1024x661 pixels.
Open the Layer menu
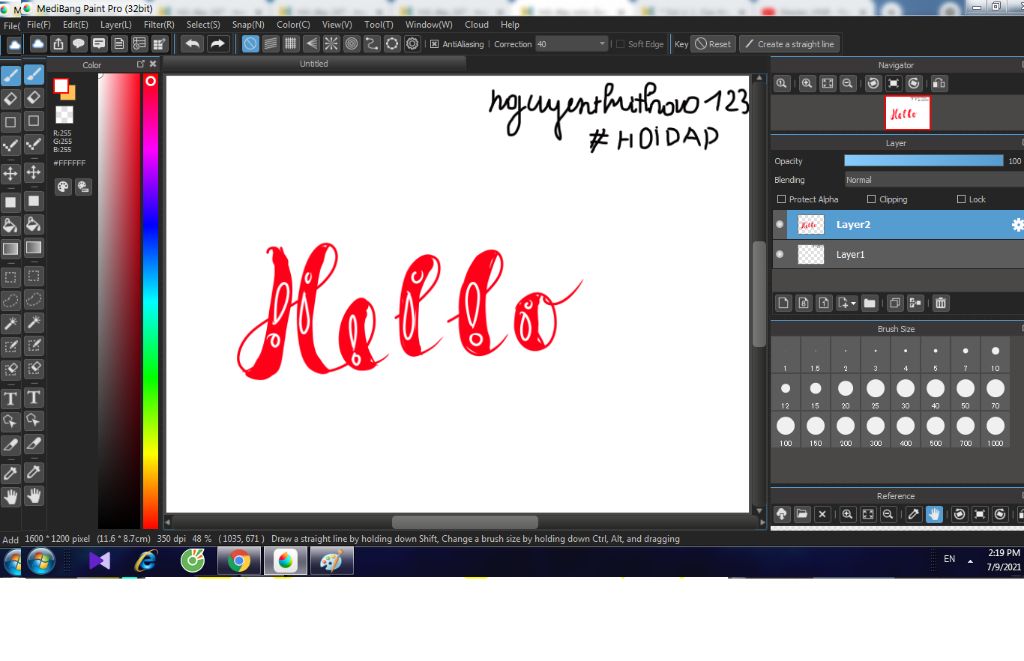tap(116, 24)
